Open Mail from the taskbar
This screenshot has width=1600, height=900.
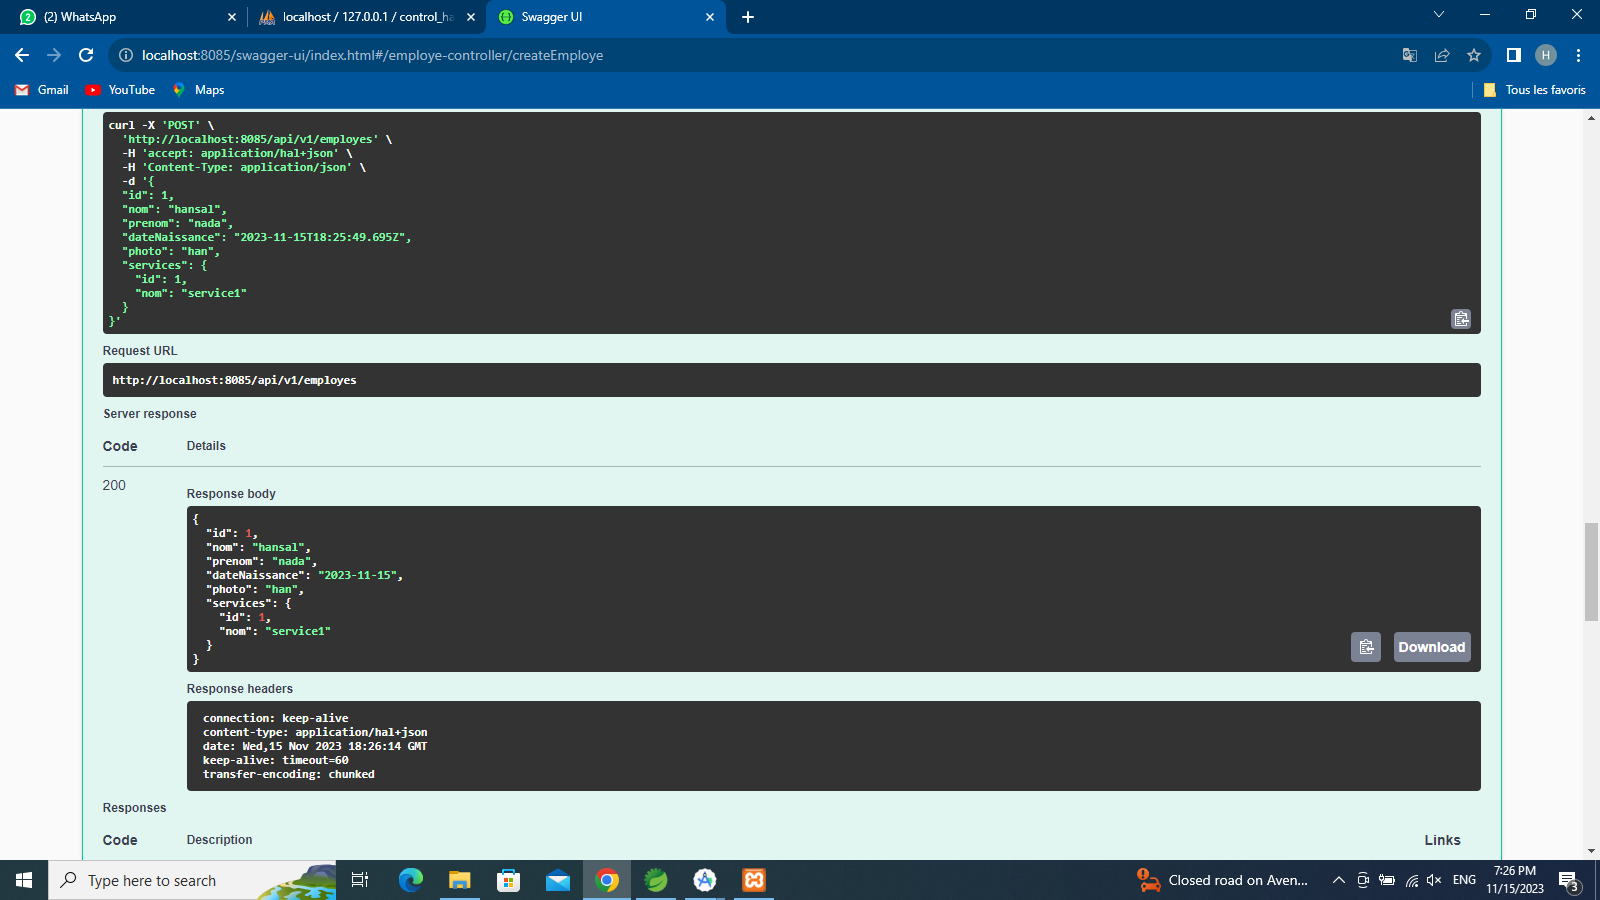point(557,880)
